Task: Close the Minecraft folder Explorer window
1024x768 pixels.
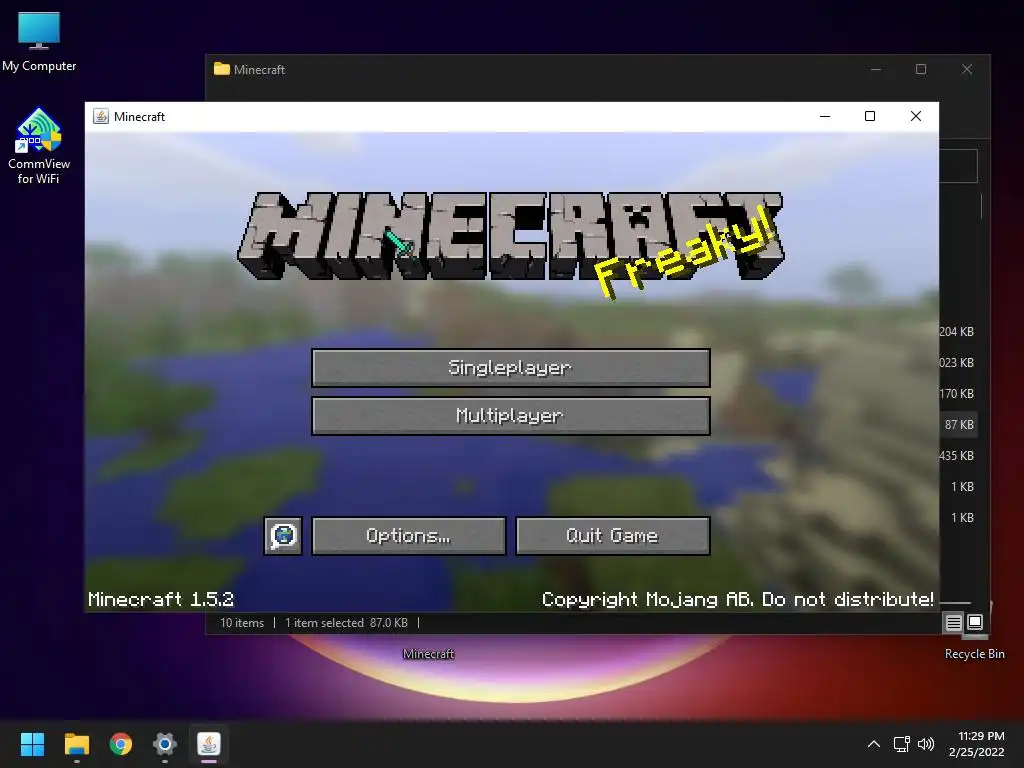Action: click(x=967, y=69)
